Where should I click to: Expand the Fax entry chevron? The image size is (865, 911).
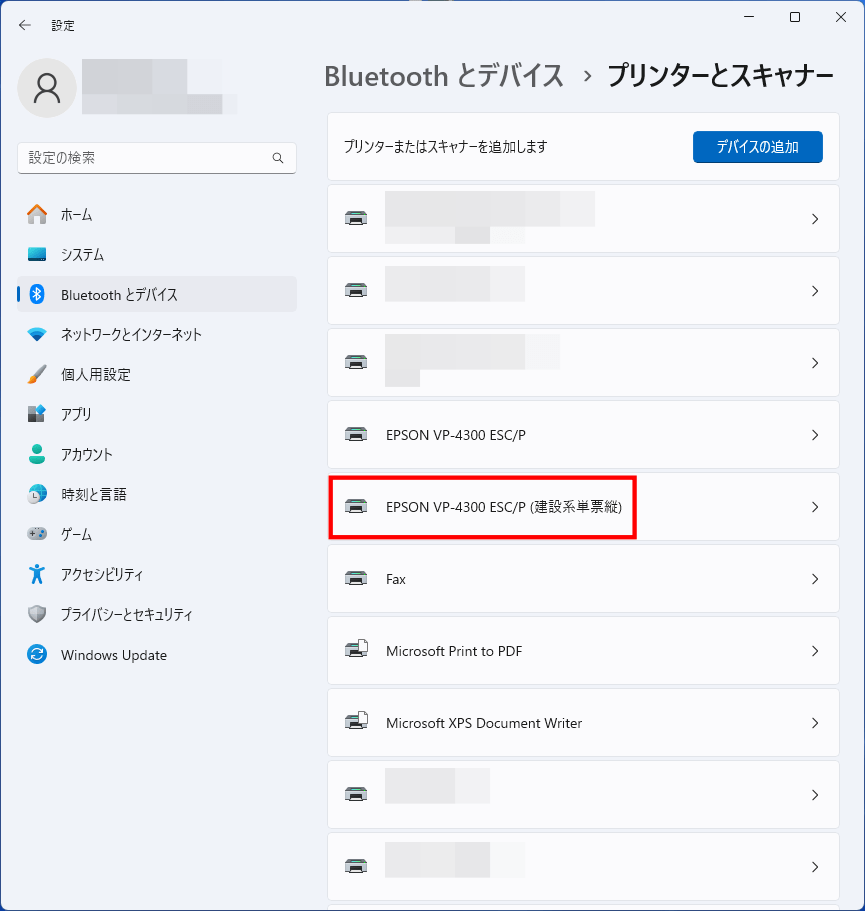(815, 579)
